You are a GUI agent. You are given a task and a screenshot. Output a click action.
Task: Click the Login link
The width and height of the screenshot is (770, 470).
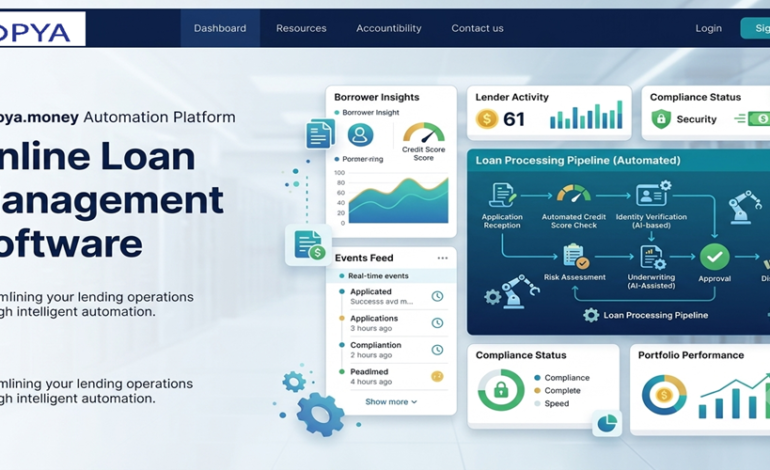point(708,28)
